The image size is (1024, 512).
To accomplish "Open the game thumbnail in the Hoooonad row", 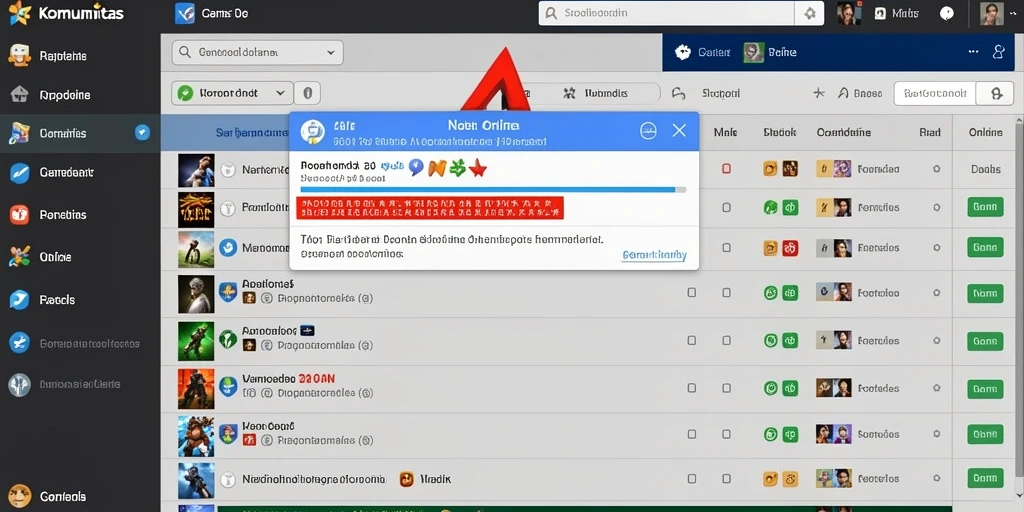I will tap(196, 436).
